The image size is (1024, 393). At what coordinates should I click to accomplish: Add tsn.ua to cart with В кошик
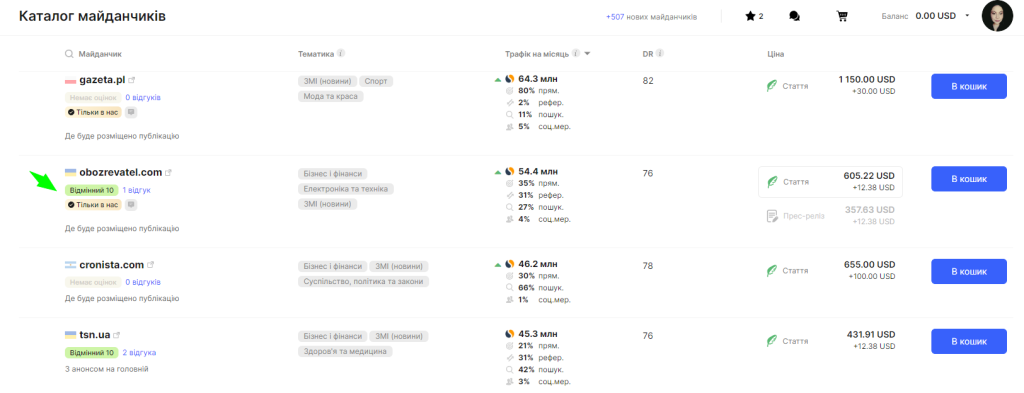click(968, 341)
